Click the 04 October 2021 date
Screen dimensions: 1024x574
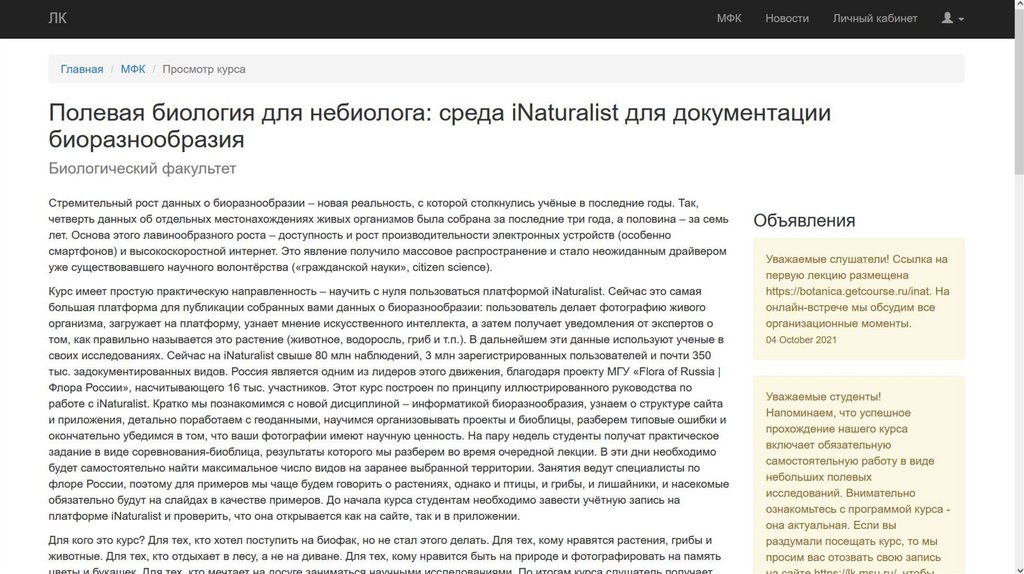point(801,340)
